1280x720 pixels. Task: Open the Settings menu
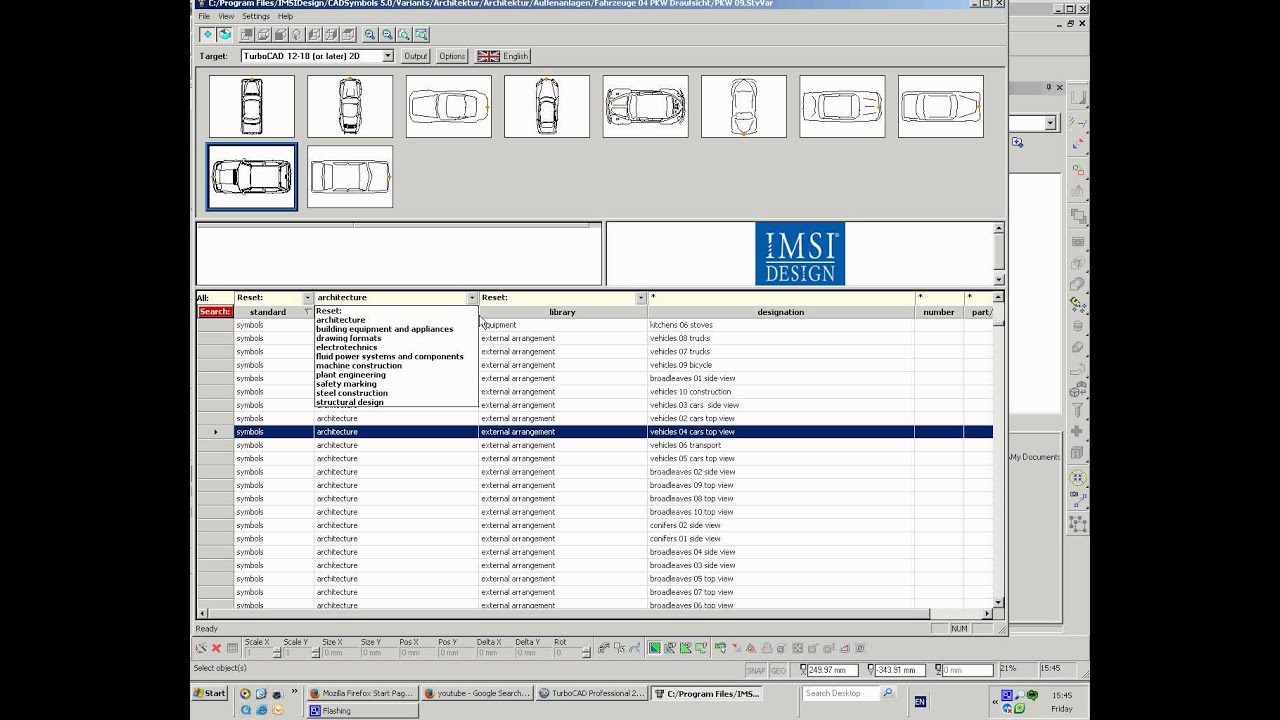point(256,17)
